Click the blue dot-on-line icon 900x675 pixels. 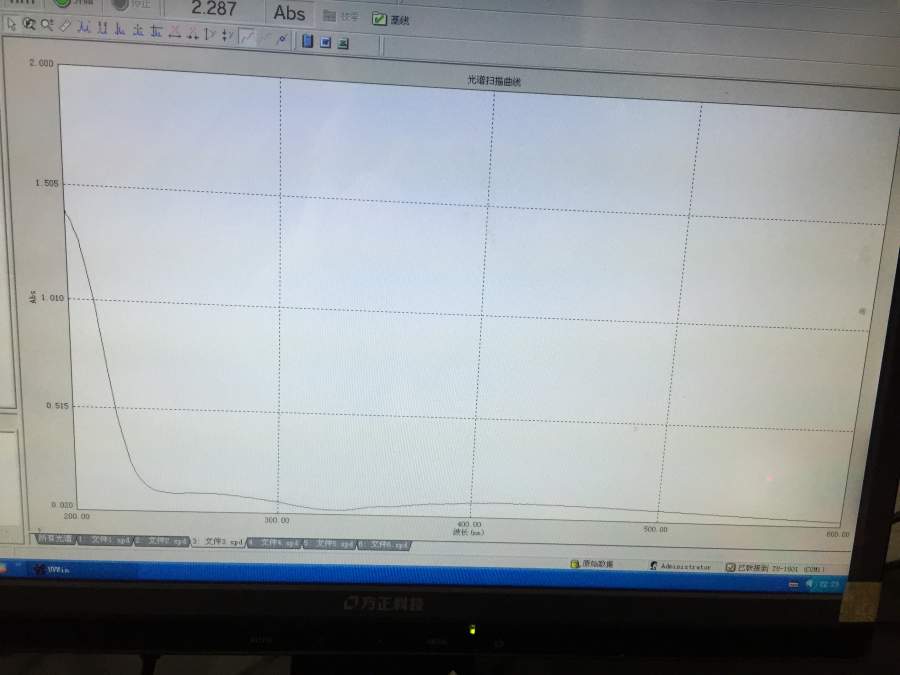282,38
